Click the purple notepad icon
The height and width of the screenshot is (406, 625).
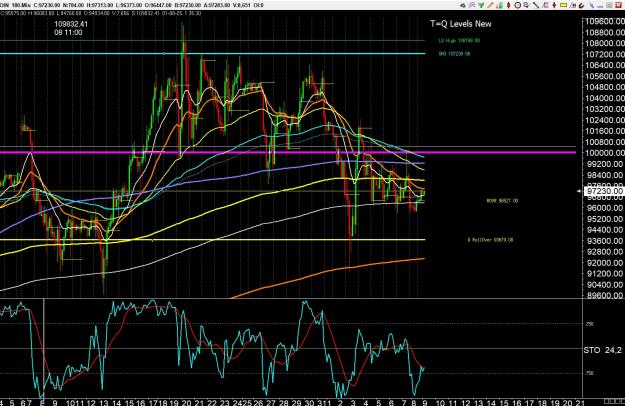545,5
